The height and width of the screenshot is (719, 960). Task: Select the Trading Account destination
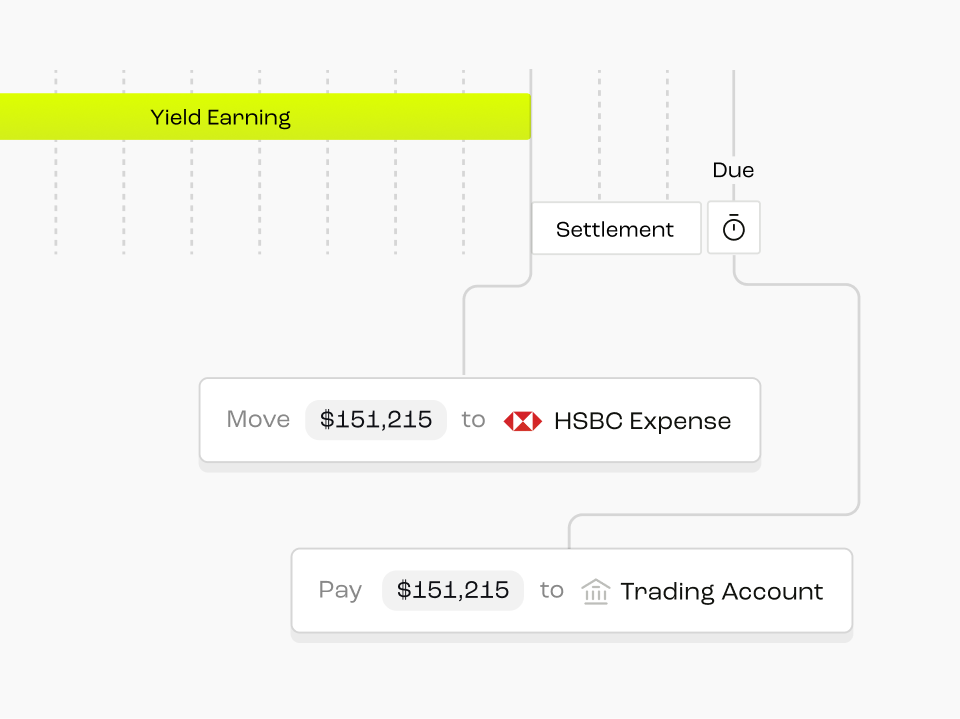(x=722, y=592)
